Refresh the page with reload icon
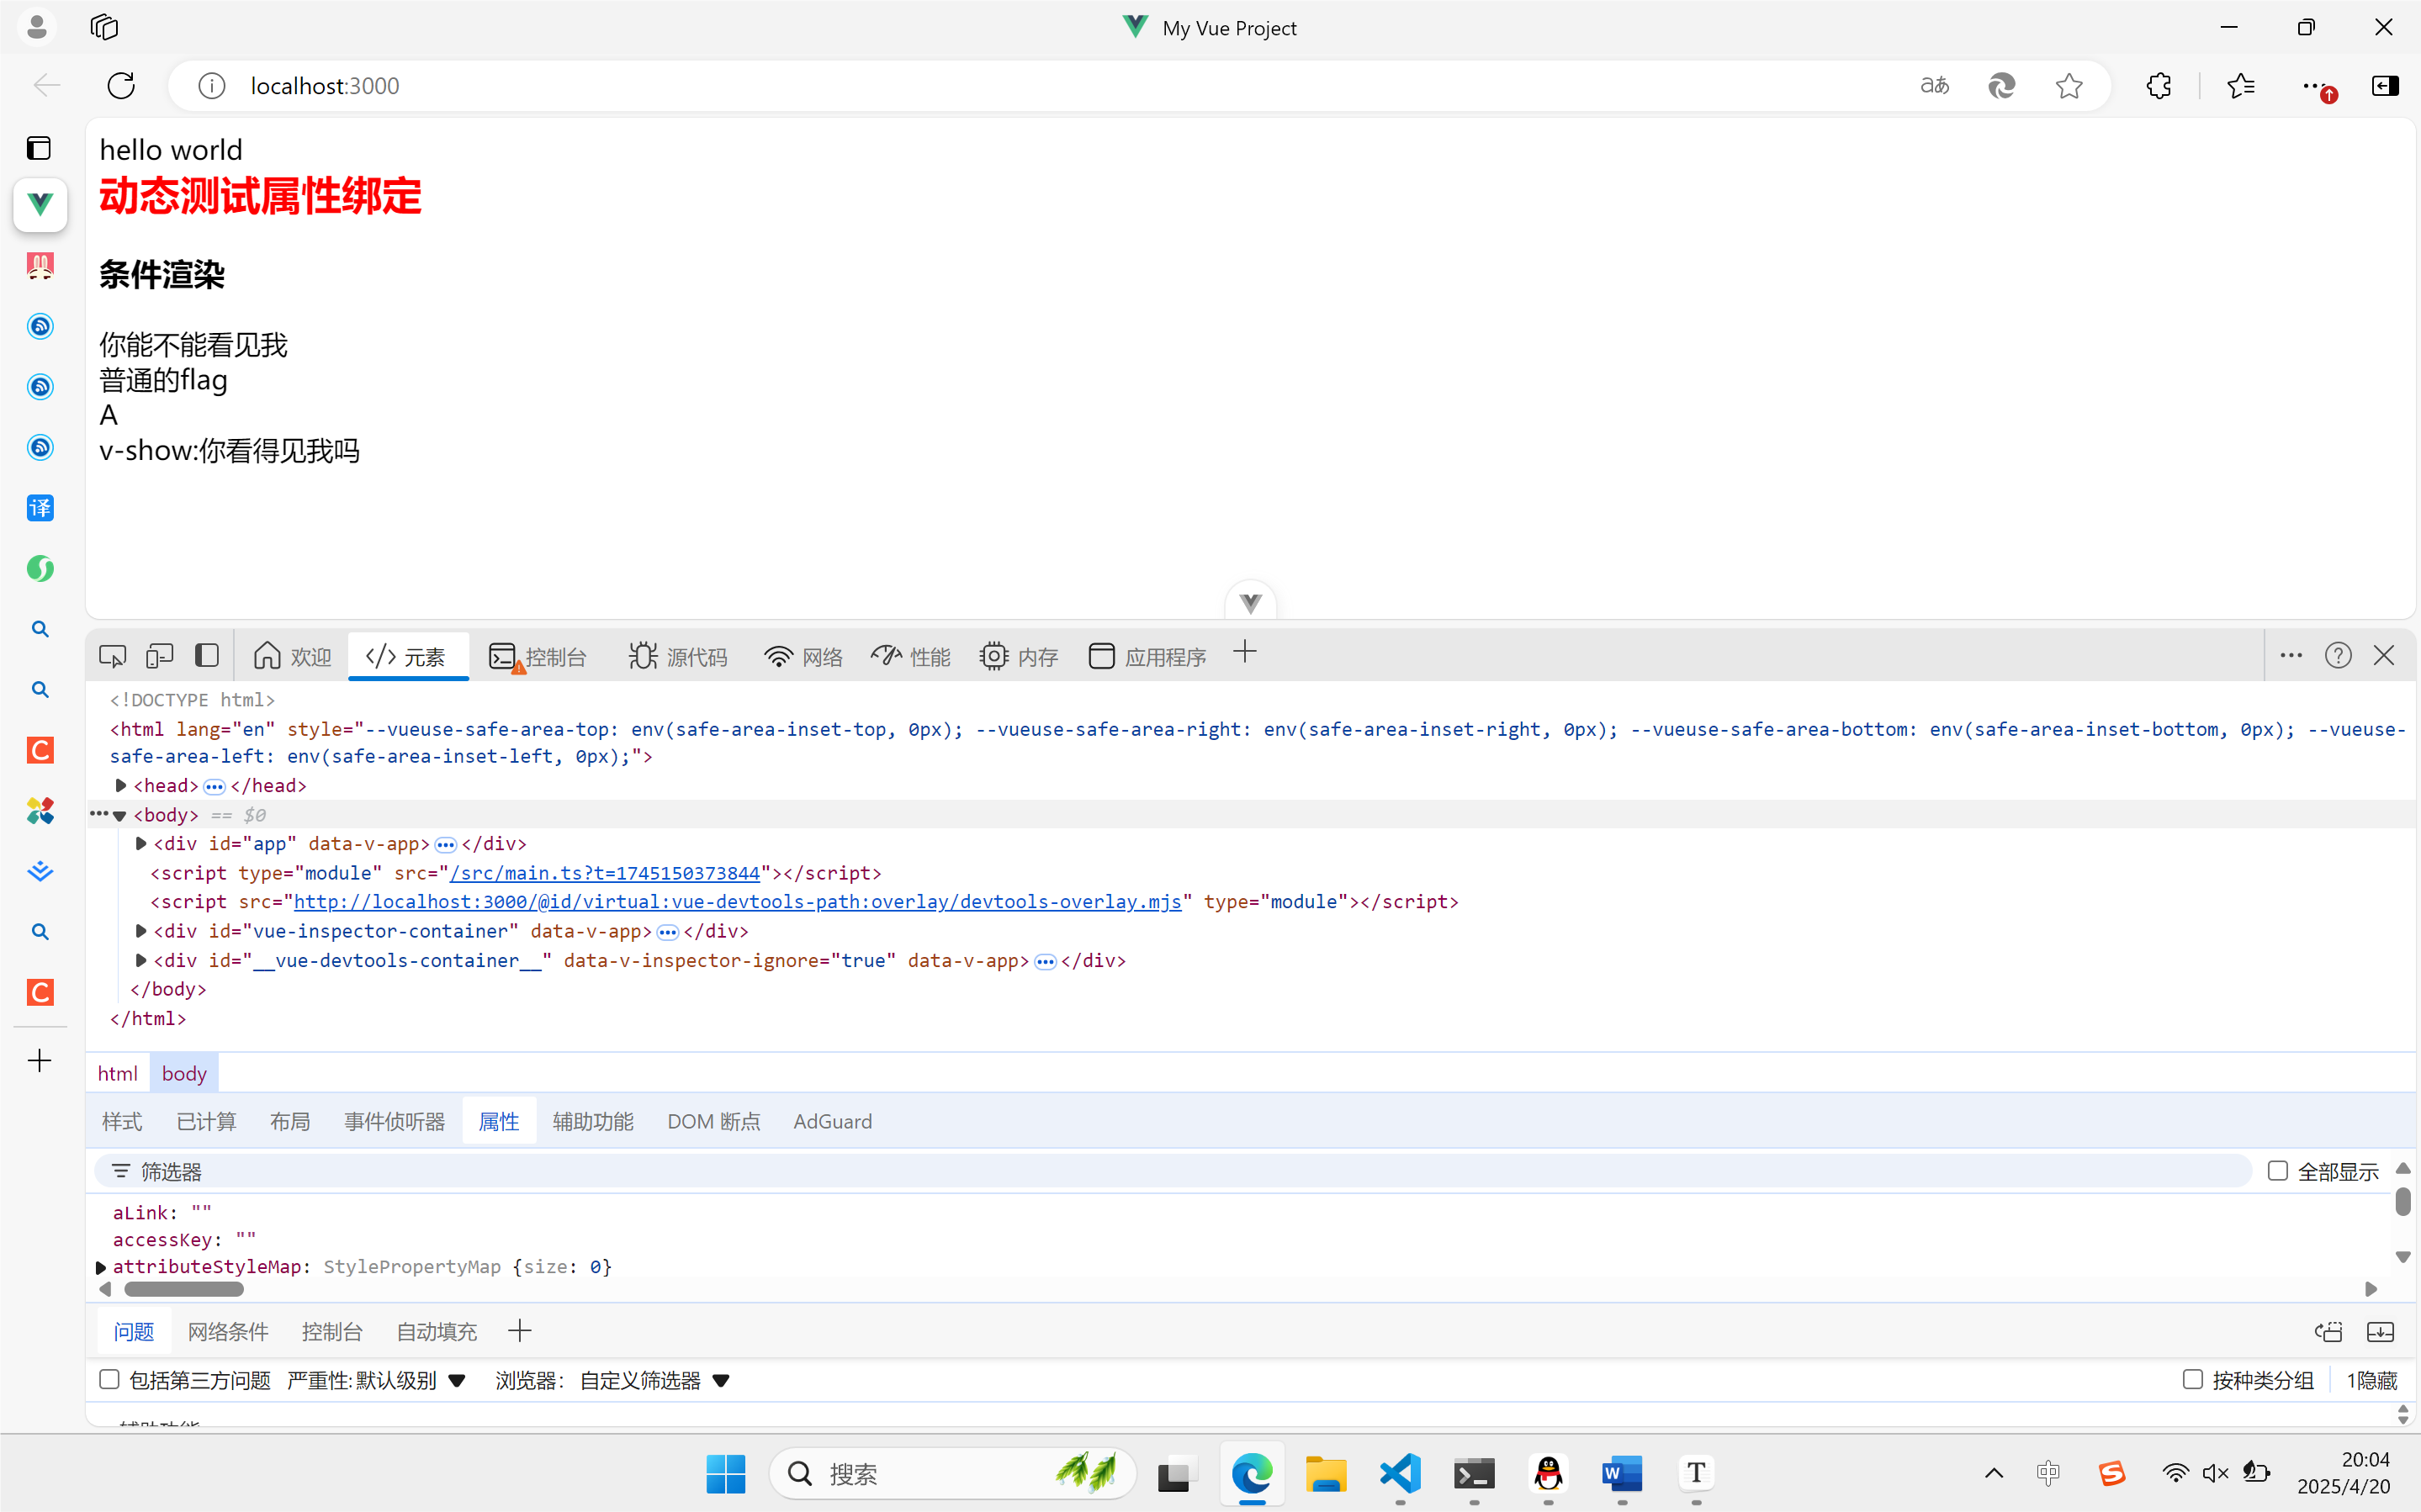Screen dimensions: 2421x1512 point(121,86)
